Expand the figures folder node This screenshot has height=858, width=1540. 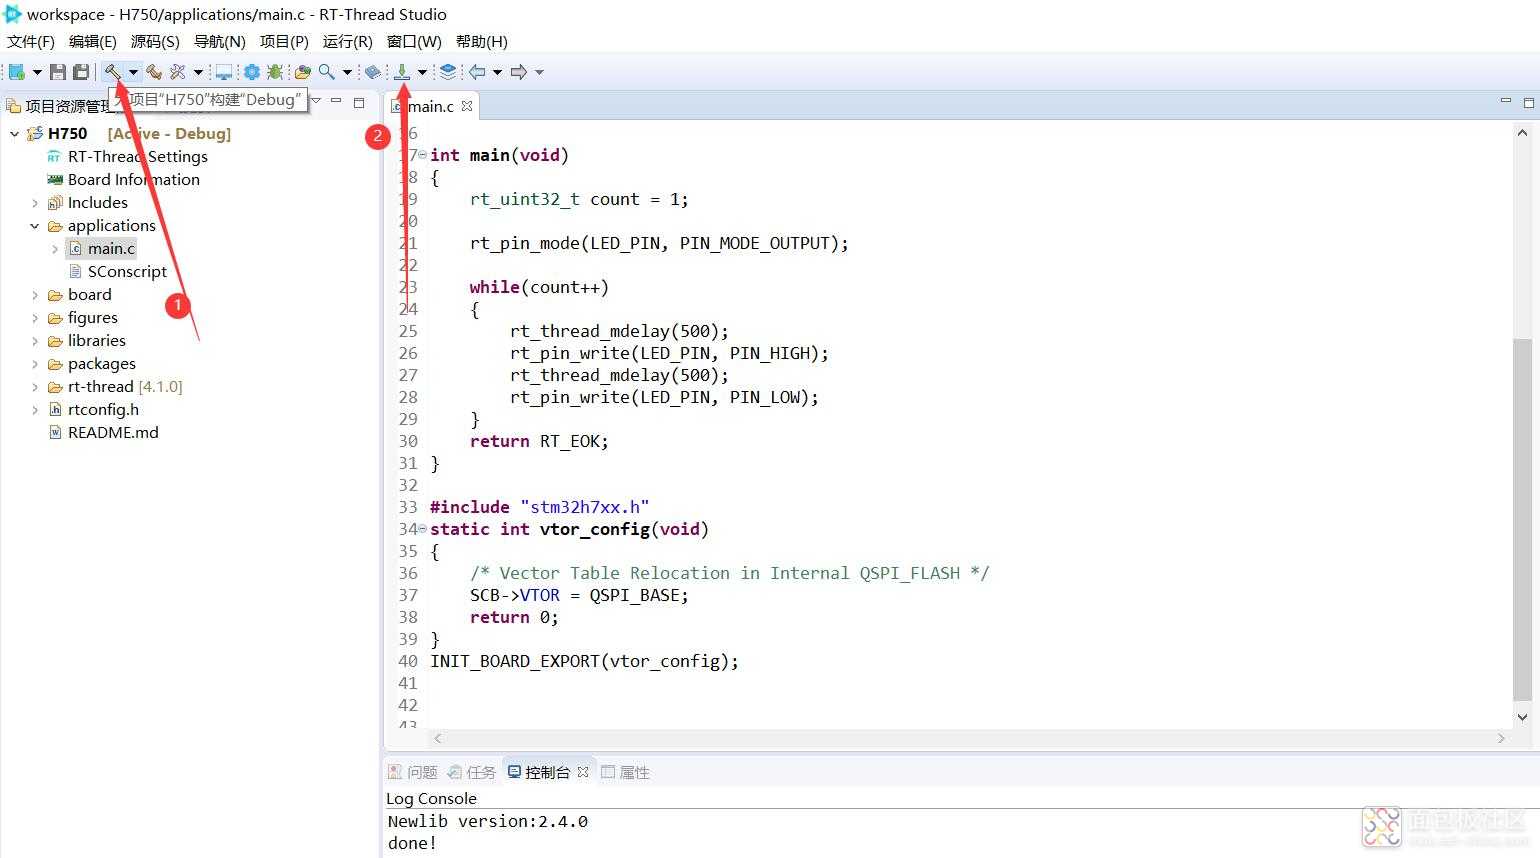click(x=35, y=318)
